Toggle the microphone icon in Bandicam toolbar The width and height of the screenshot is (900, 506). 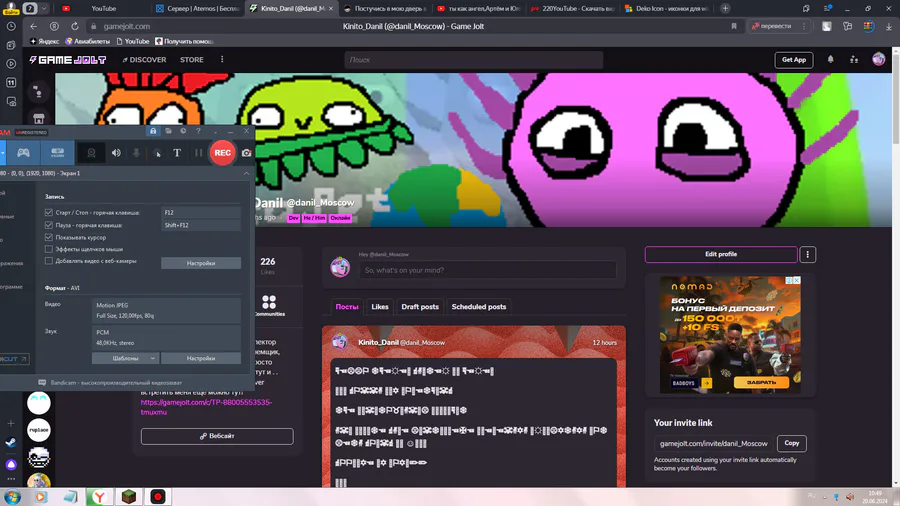coord(136,153)
